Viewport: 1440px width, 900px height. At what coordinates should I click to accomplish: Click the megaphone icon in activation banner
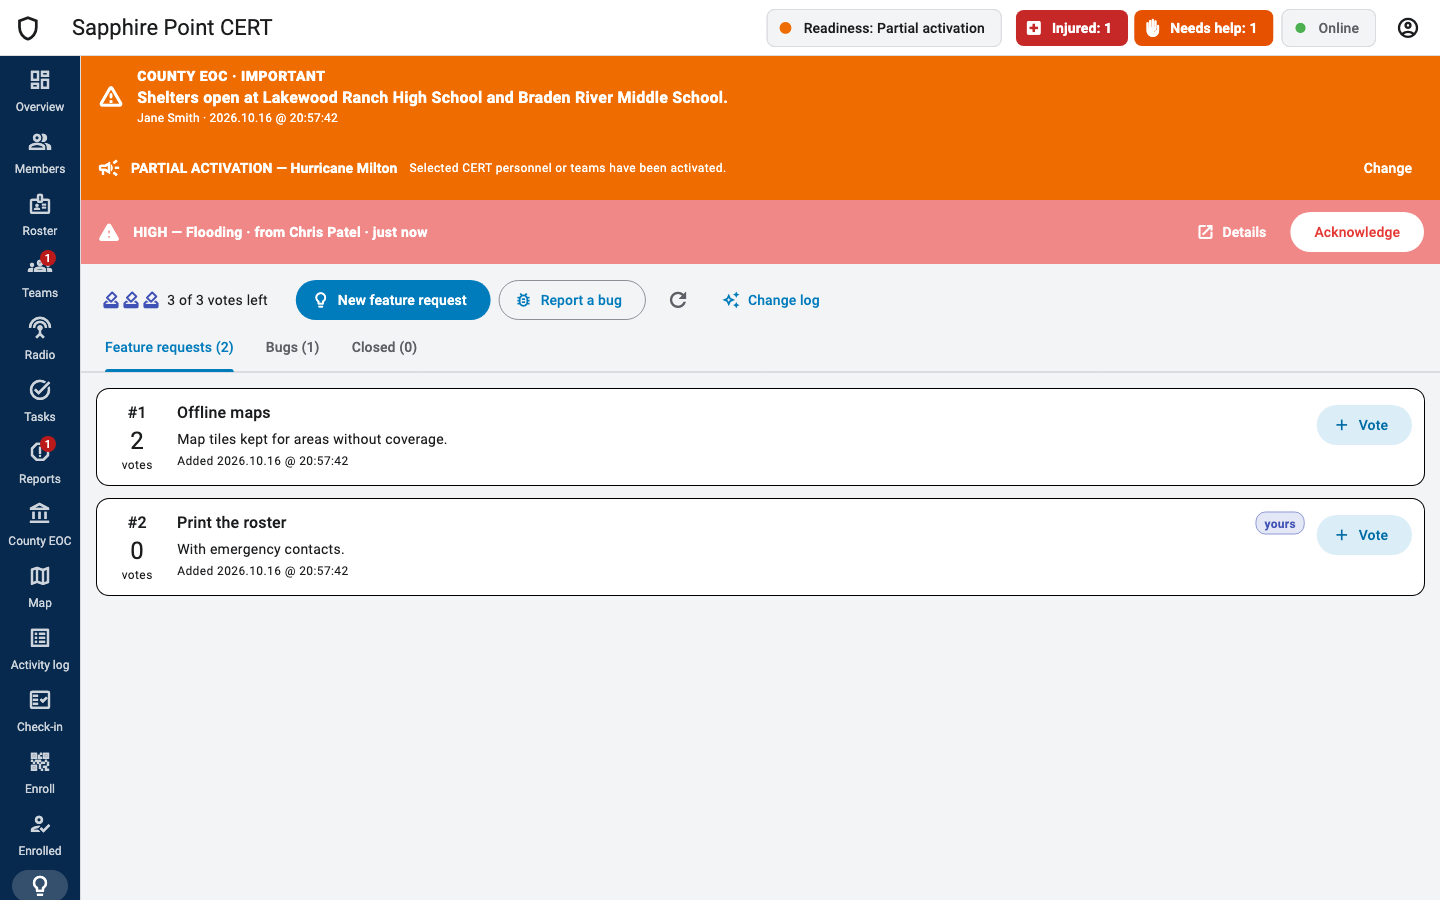click(x=109, y=168)
